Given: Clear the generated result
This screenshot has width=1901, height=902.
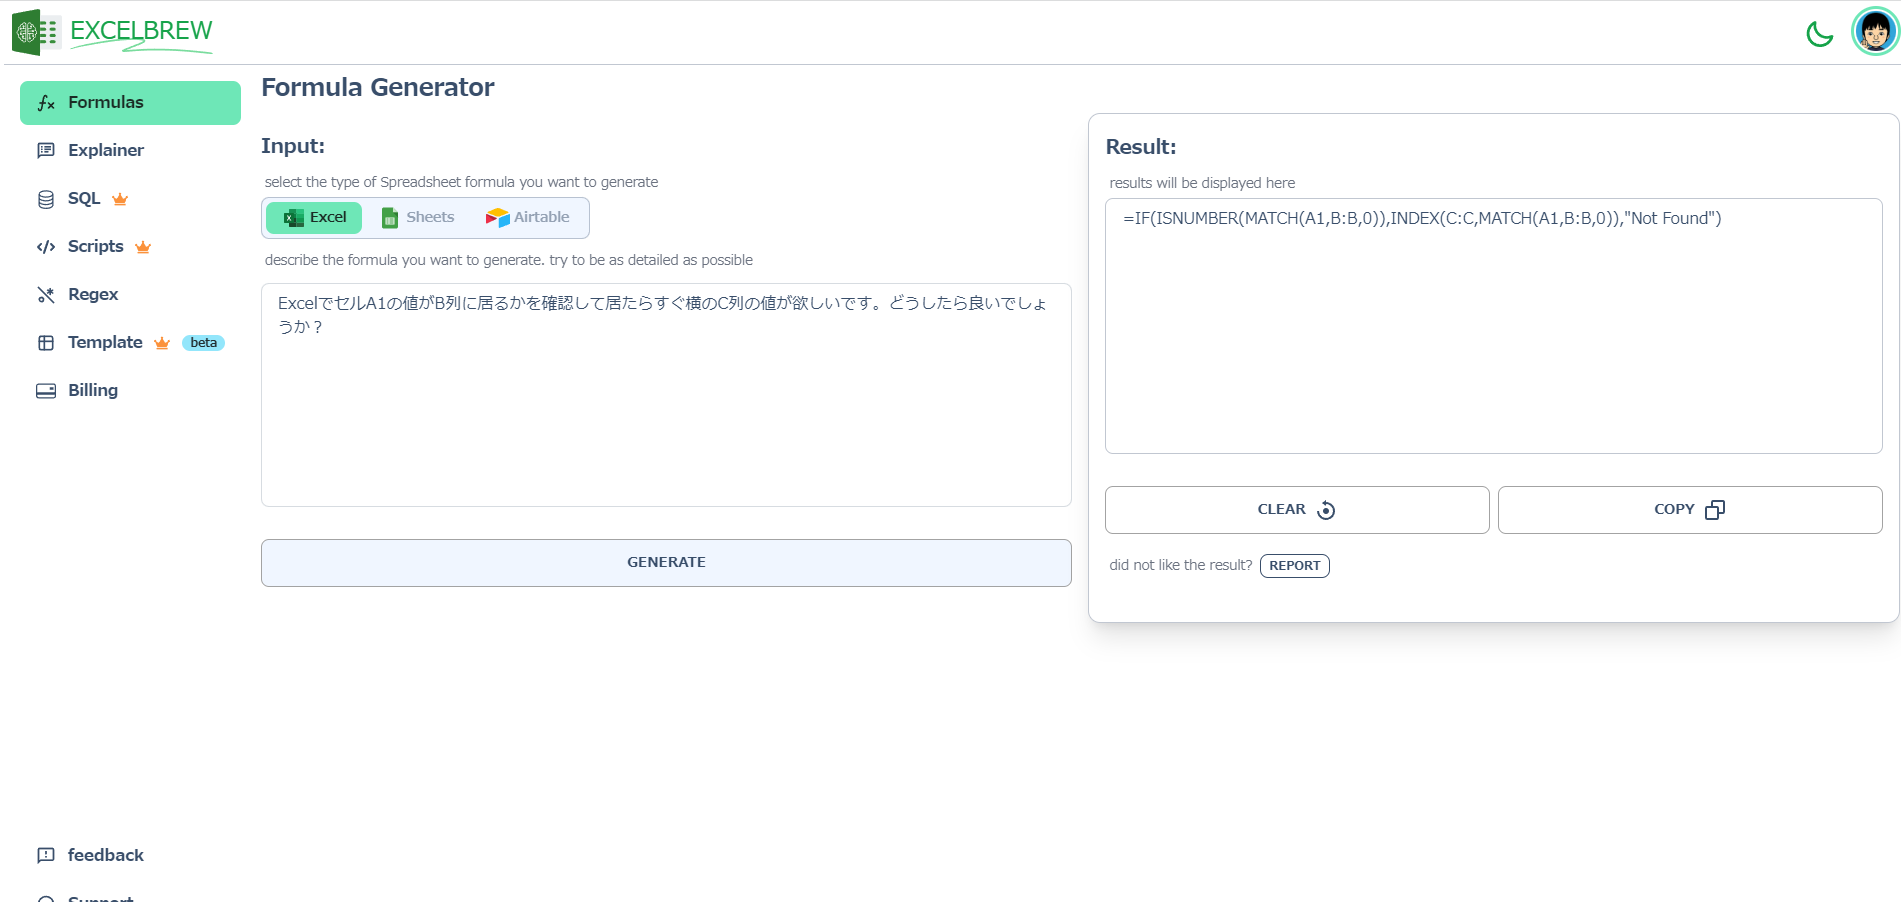Looking at the screenshot, I should (x=1297, y=510).
